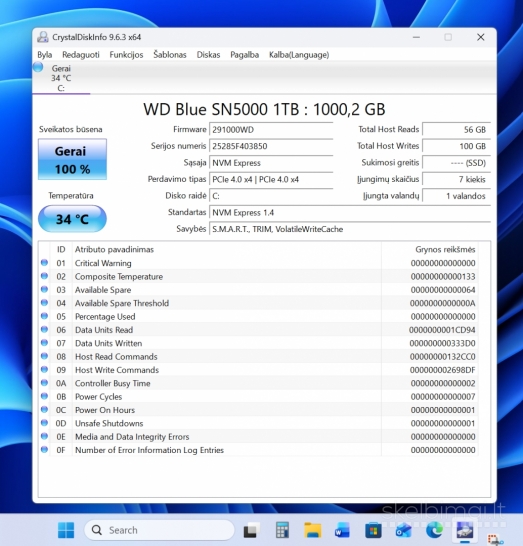This screenshot has width=523, height=546.
Task: Click the Gerai 100 % health status button
Action: pyautogui.click(x=72, y=159)
